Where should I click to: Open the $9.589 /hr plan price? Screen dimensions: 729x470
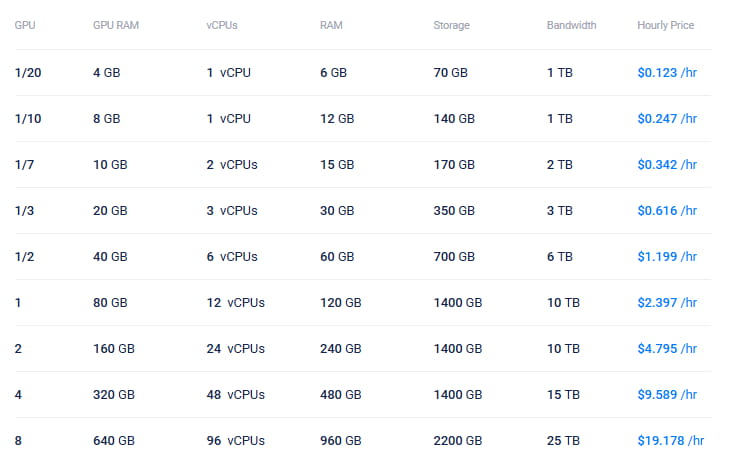[666, 394]
